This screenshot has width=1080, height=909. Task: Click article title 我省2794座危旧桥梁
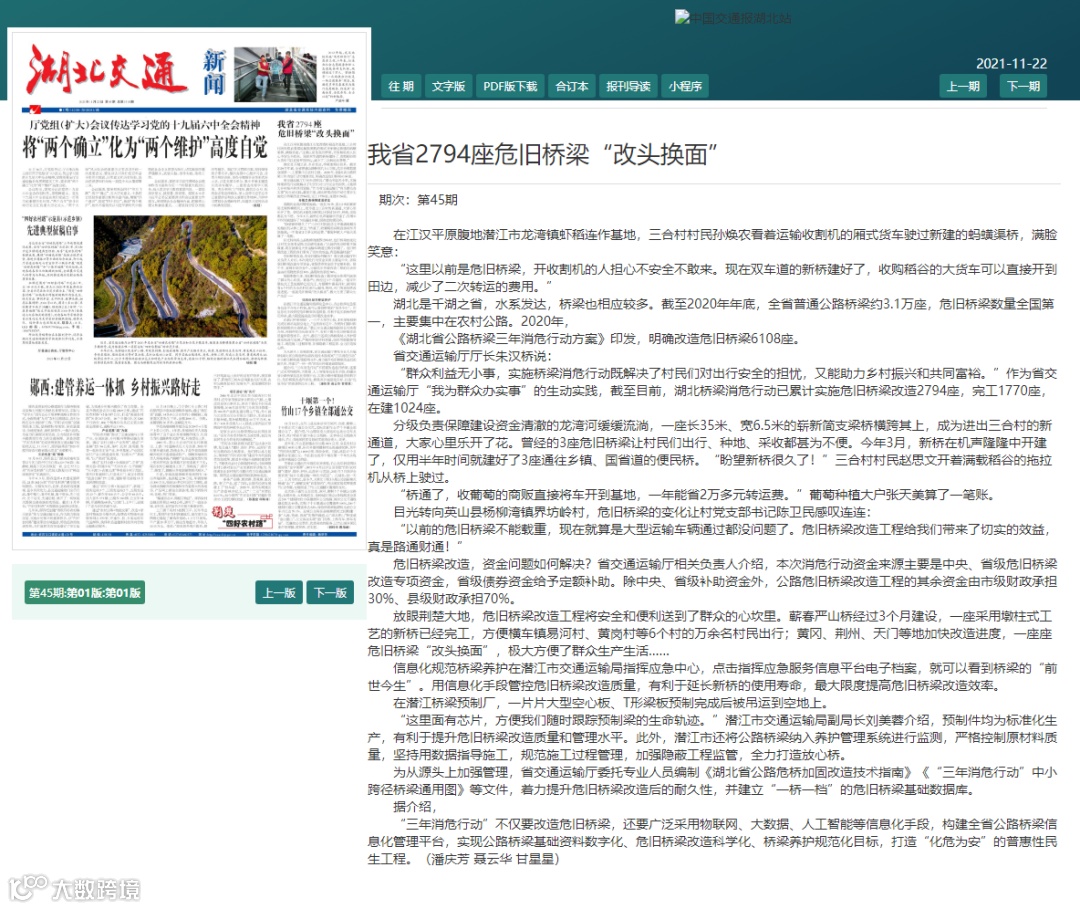point(542,154)
